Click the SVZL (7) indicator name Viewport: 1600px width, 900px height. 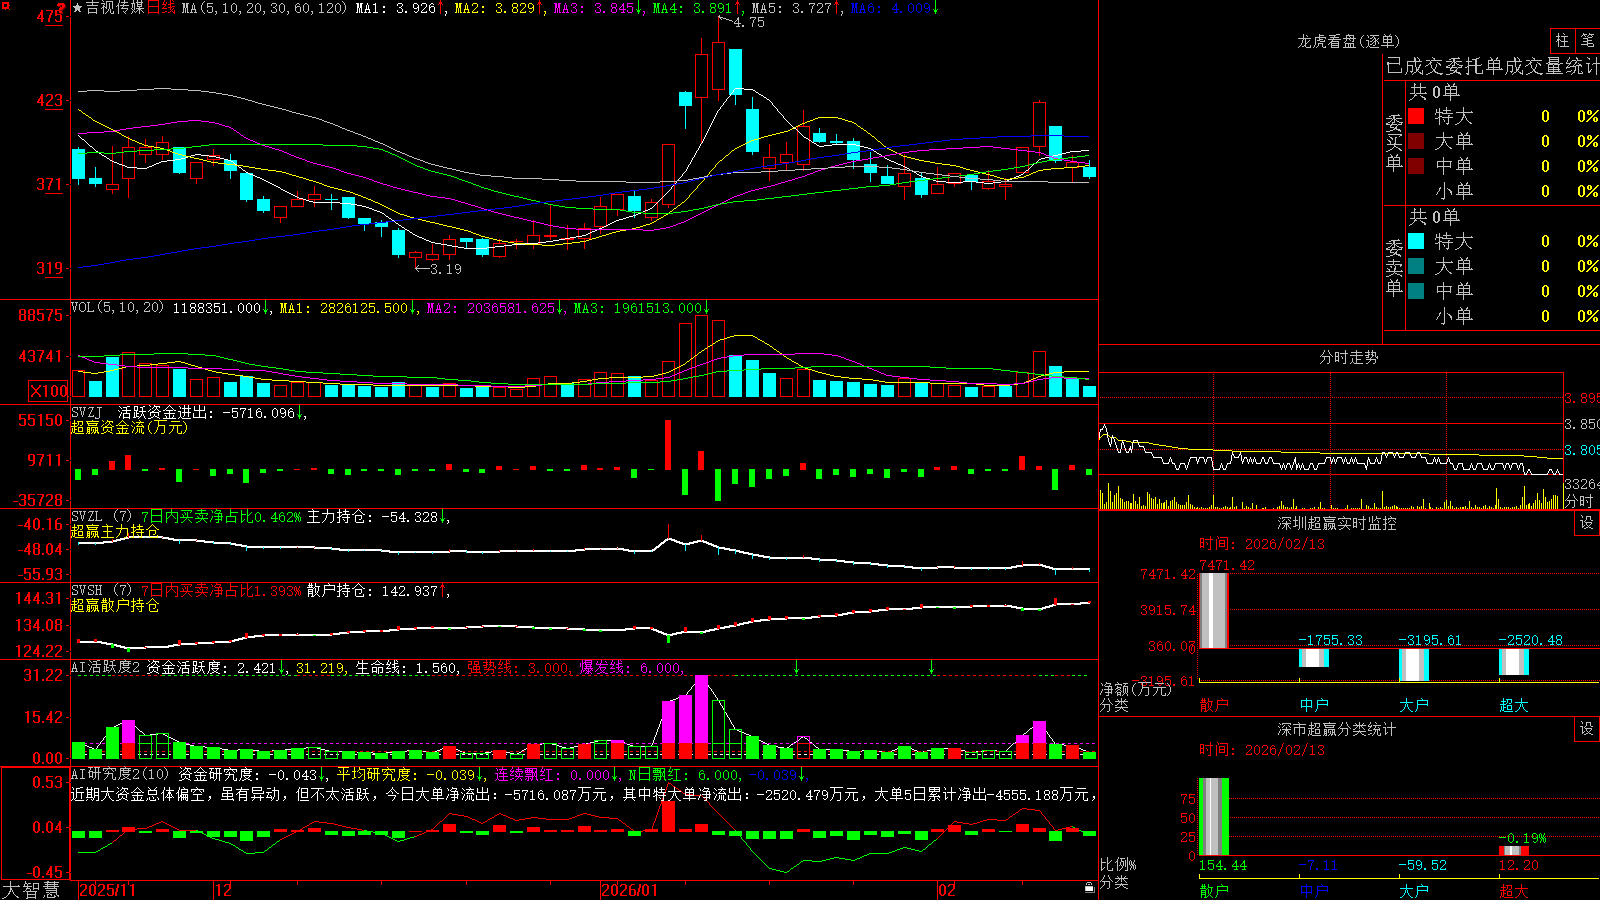click(101, 517)
